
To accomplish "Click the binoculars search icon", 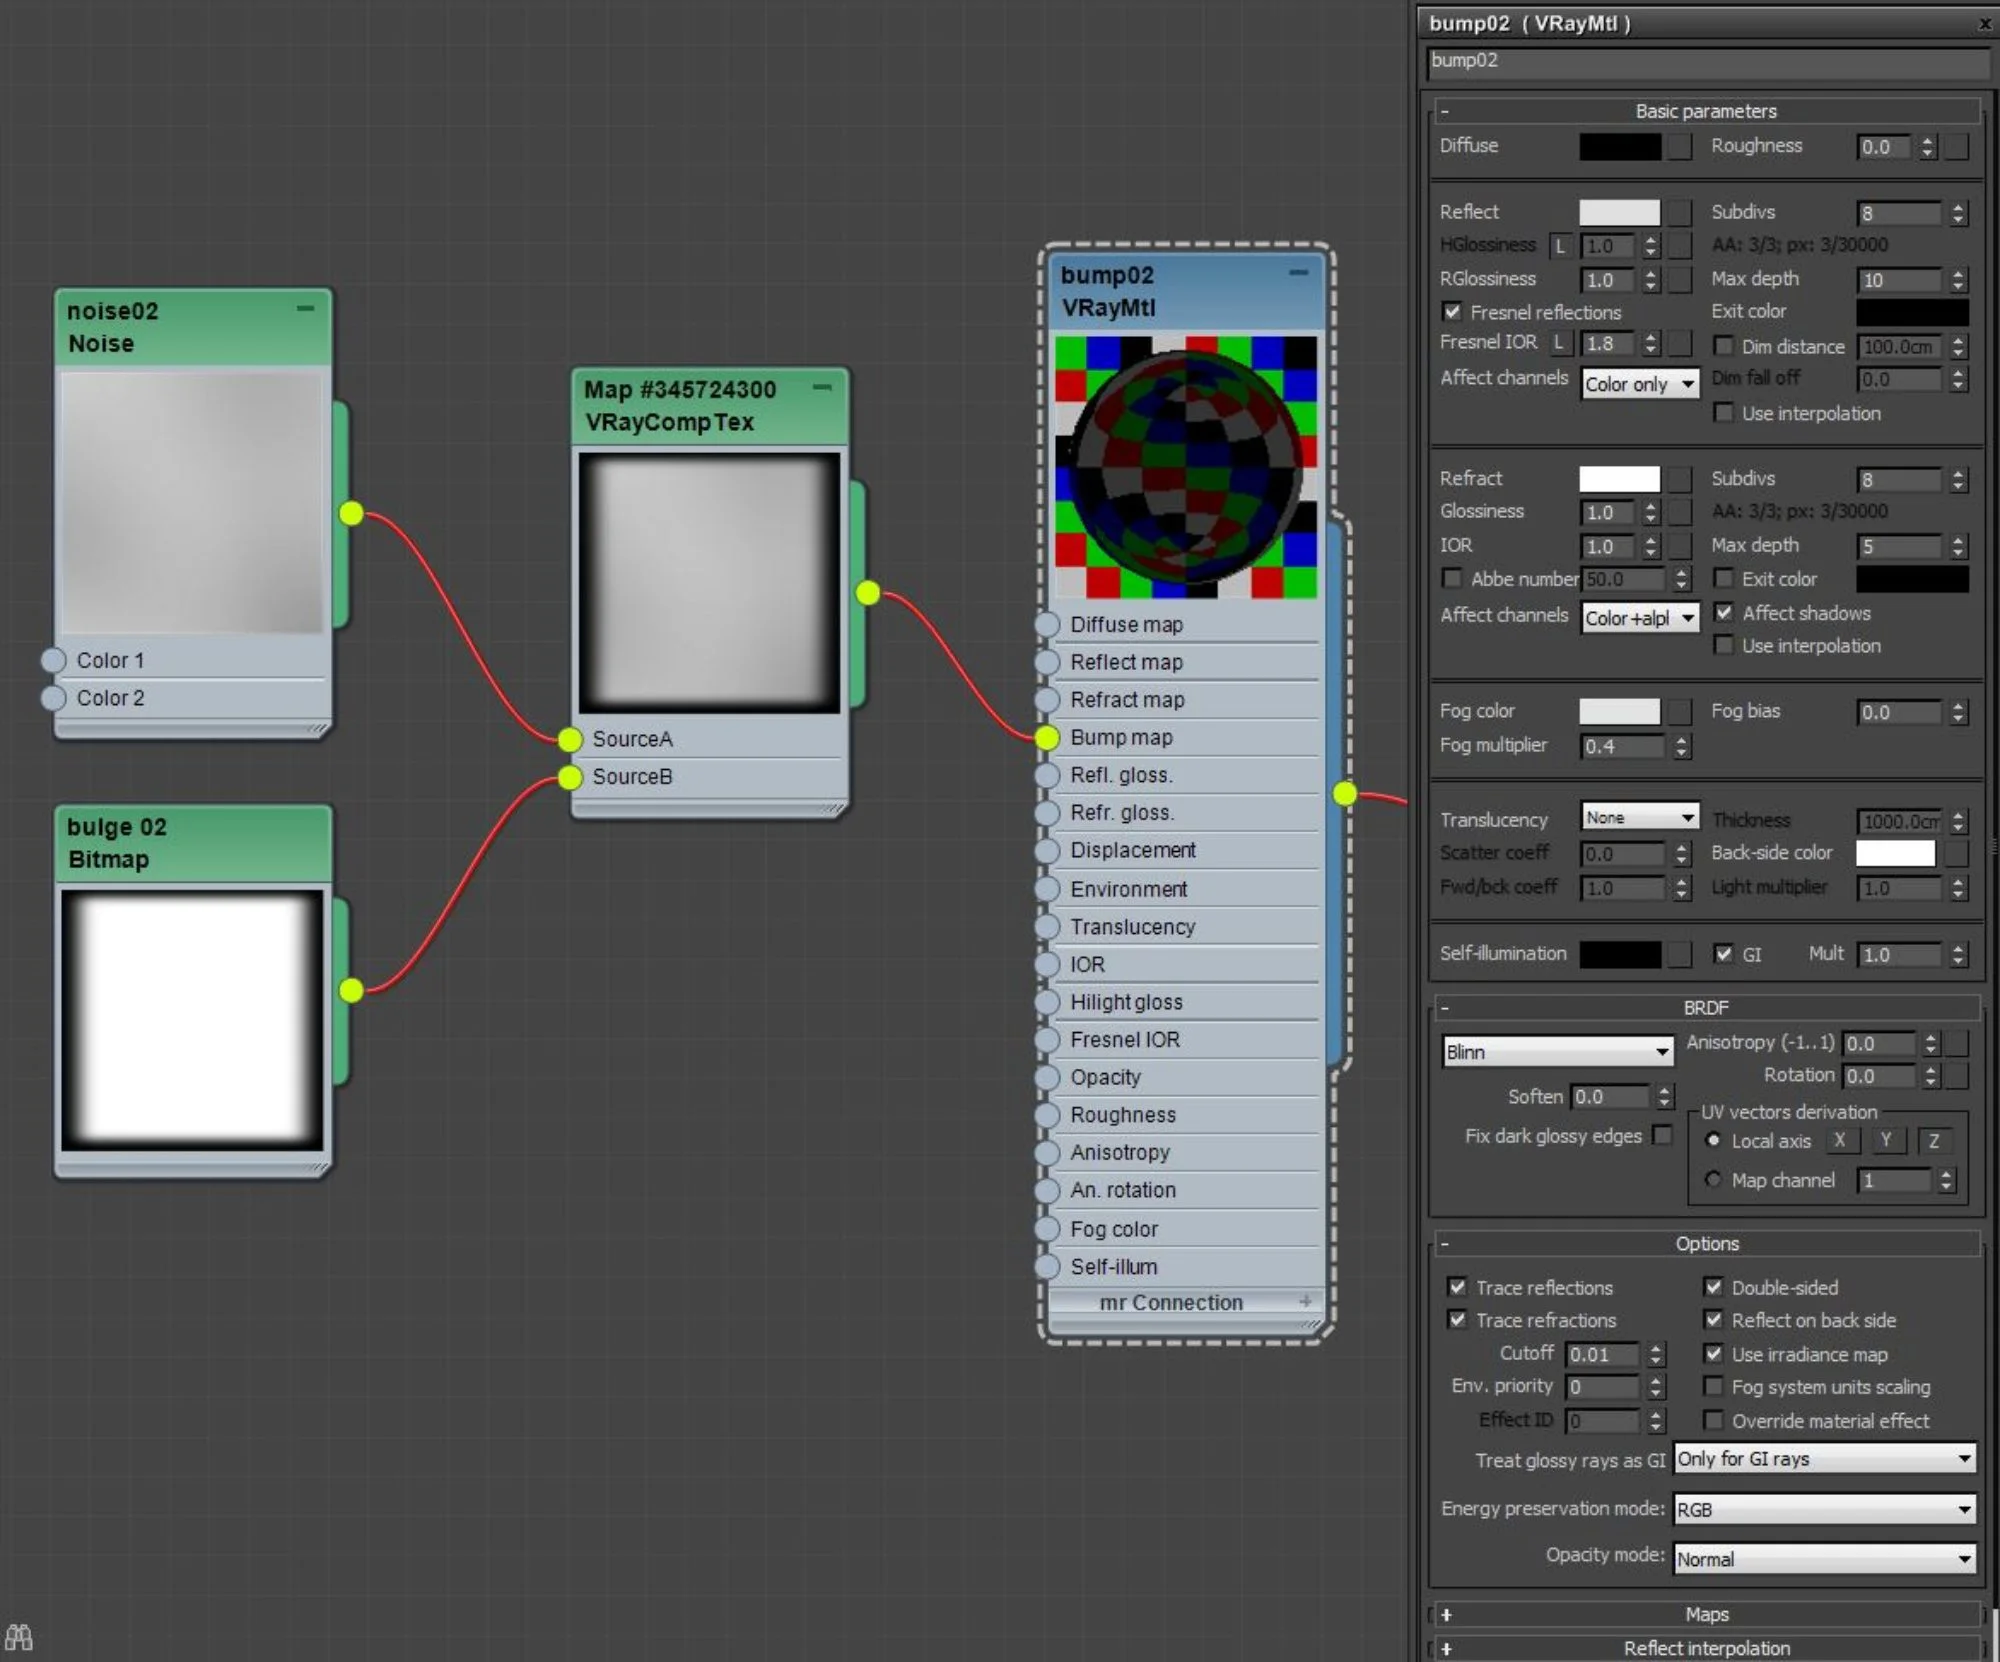I will pos(18,1637).
